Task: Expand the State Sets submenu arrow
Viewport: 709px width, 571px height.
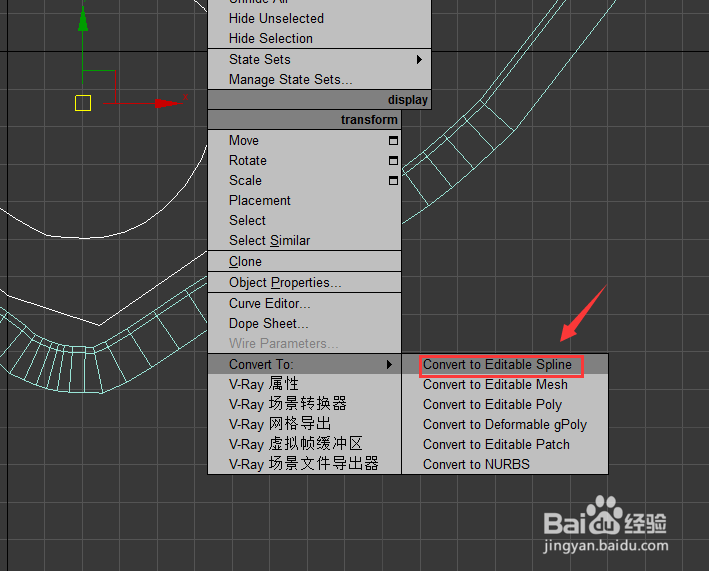Action: [x=419, y=59]
